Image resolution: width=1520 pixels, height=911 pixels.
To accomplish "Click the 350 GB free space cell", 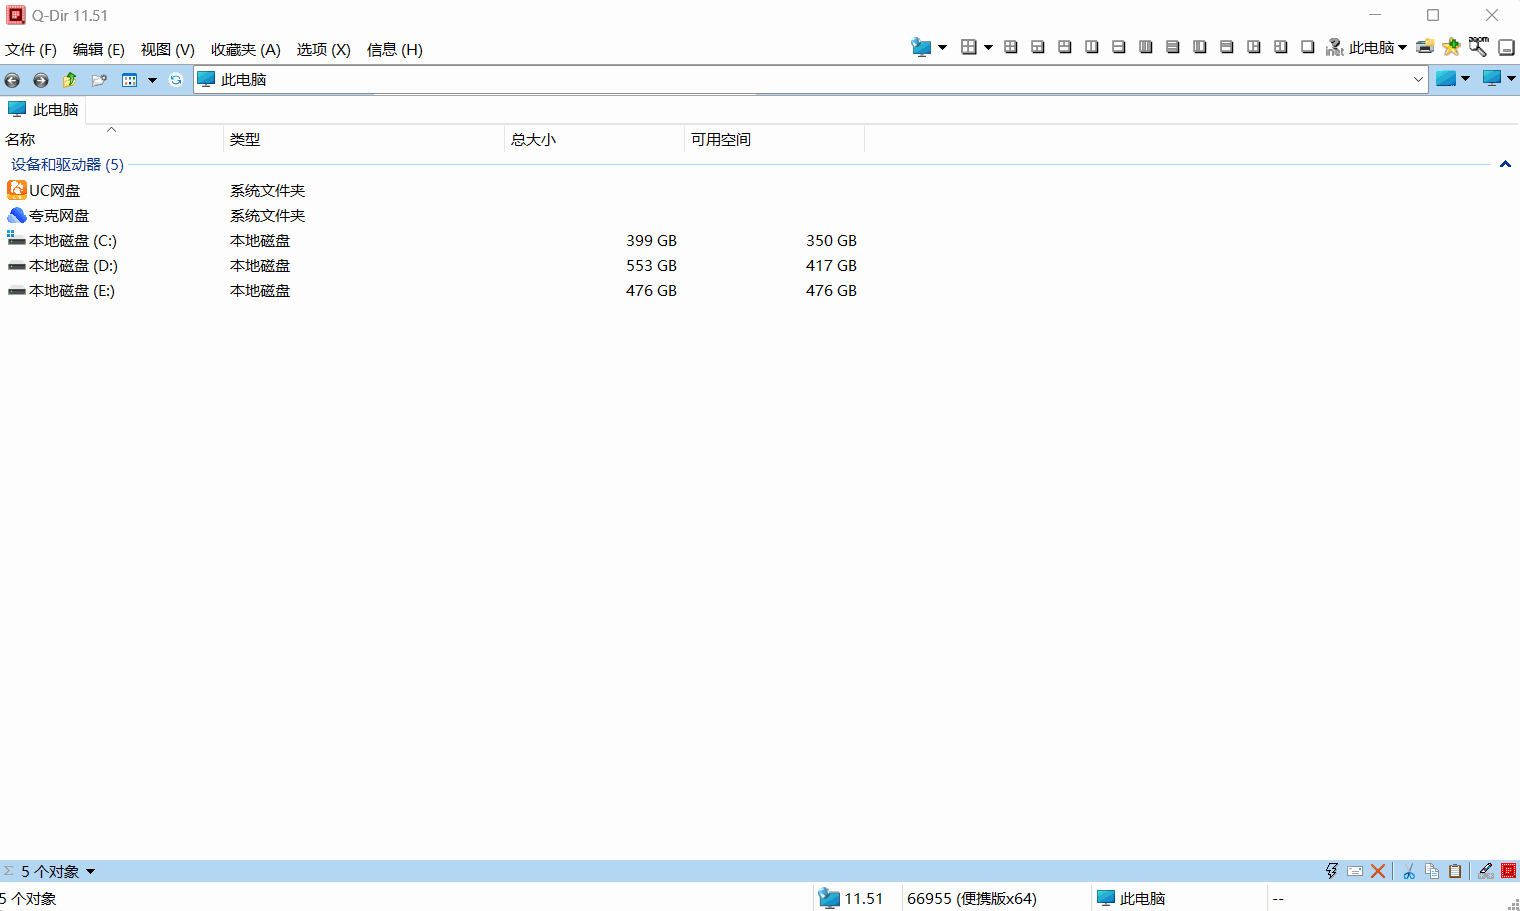I will [831, 240].
